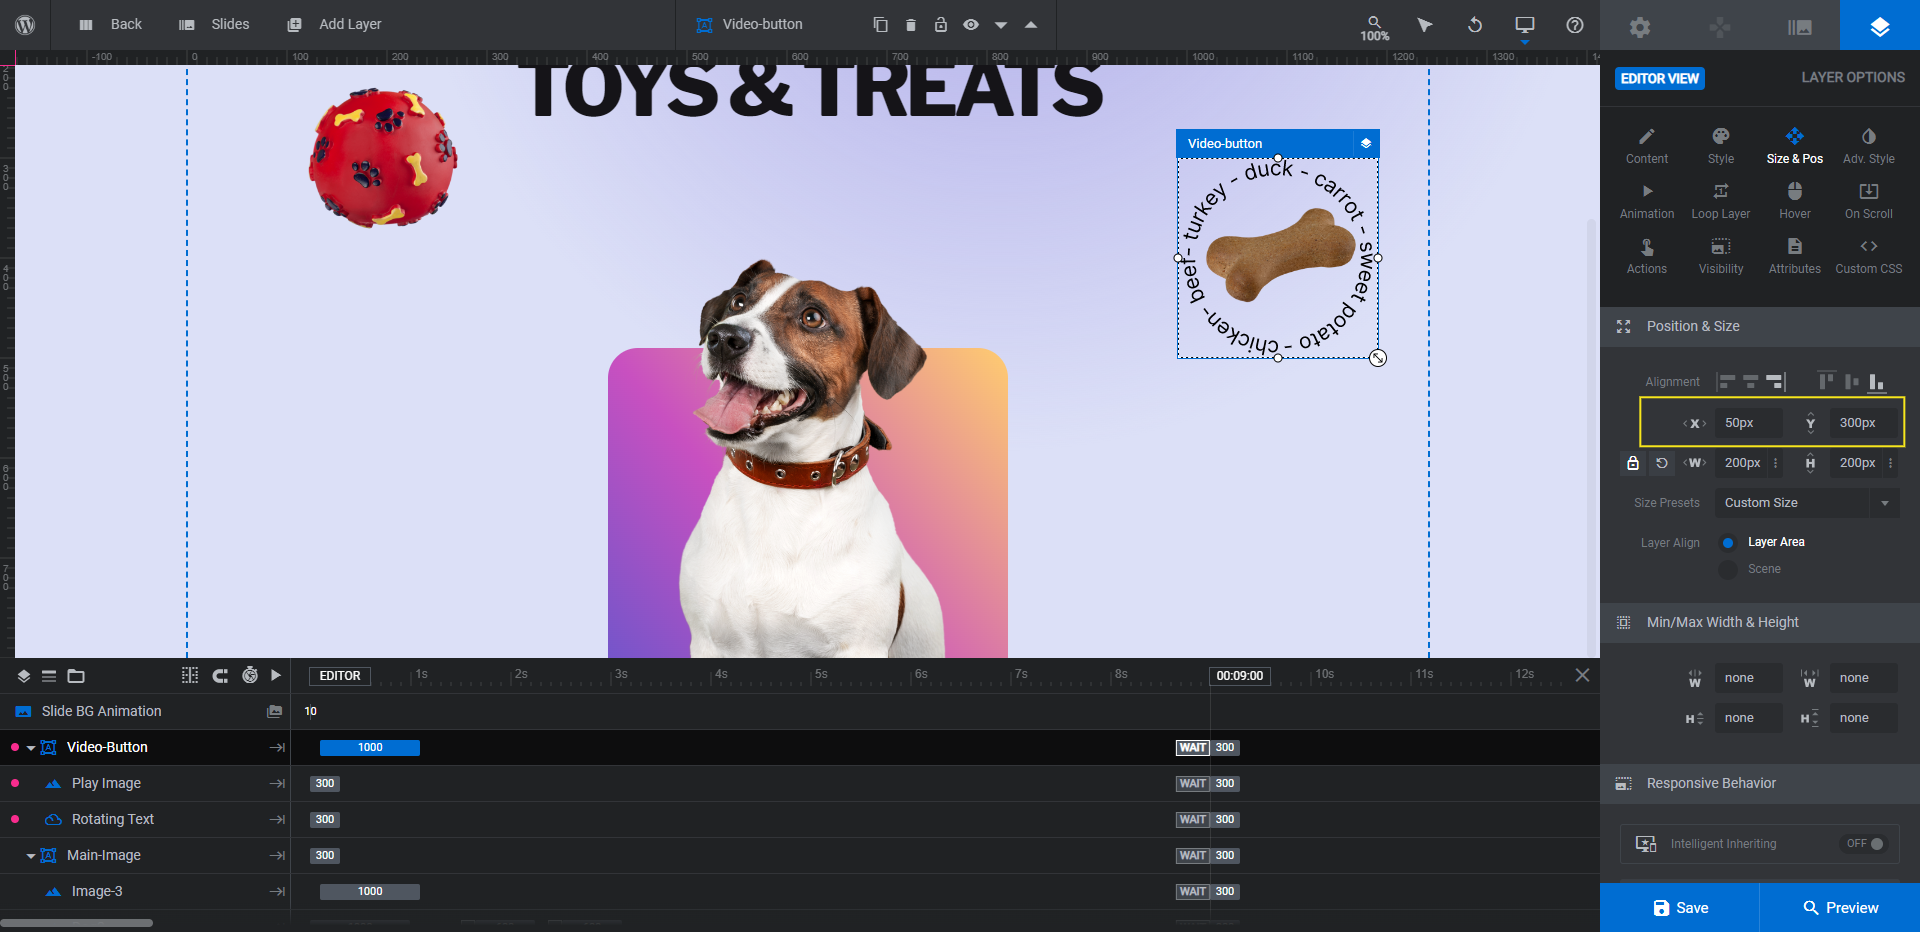1920x932 pixels.
Task: Open the Adv. Style settings
Action: tap(1869, 146)
